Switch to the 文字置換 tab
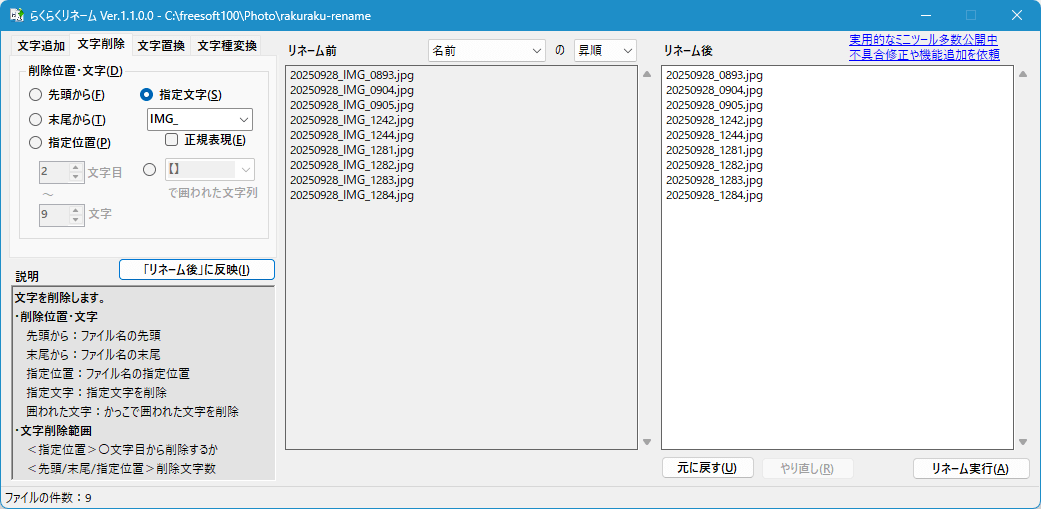1041x509 pixels. pyautogui.click(x=161, y=46)
